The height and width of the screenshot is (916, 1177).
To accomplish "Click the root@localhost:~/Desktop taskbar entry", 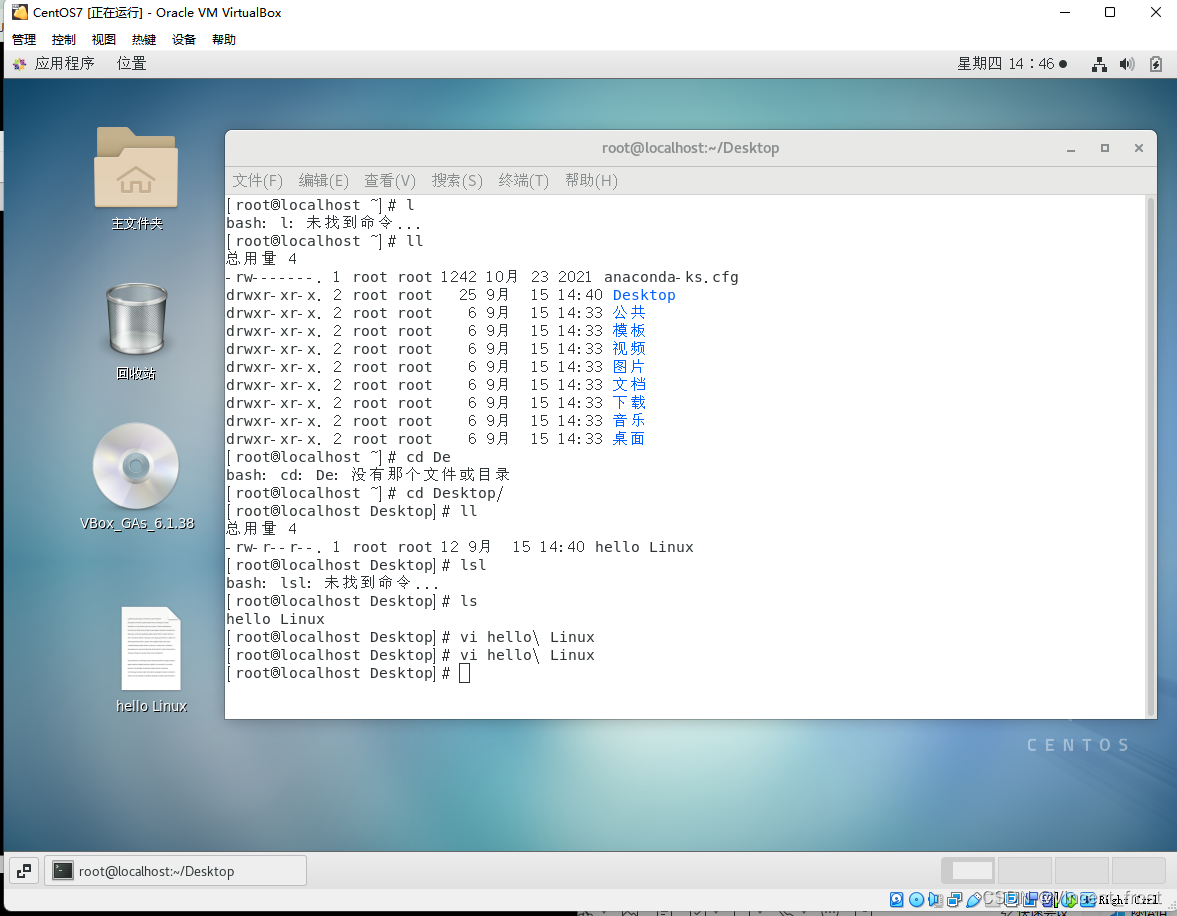I will tap(176, 871).
